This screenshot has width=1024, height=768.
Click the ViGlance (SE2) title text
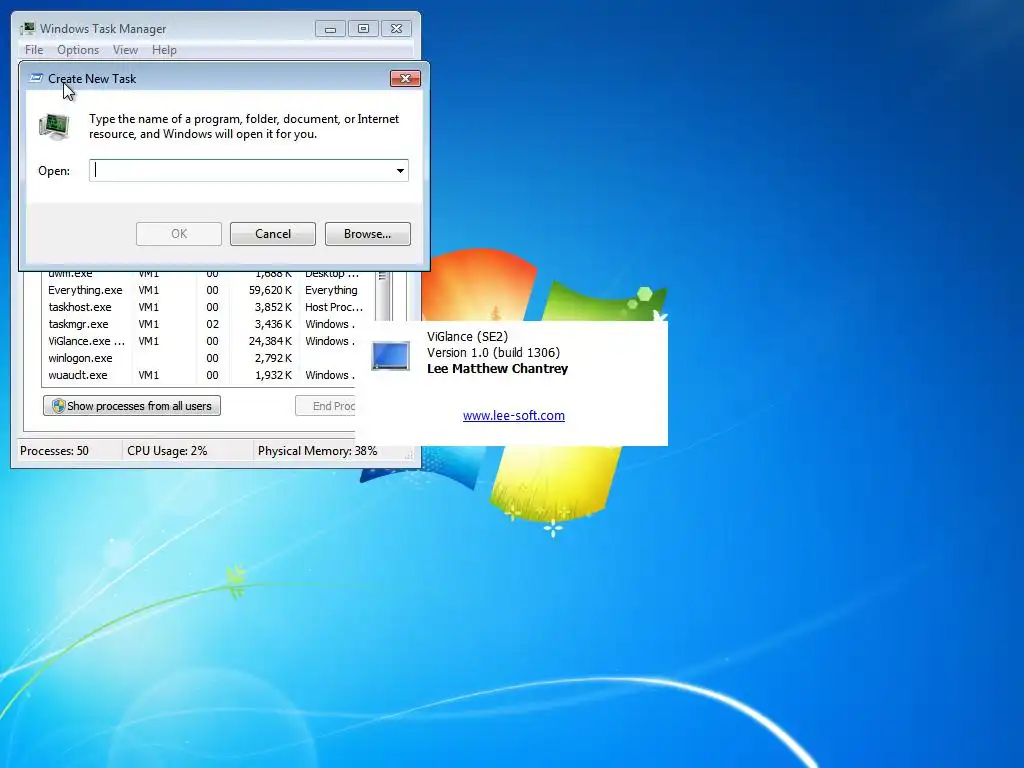[468, 337]
